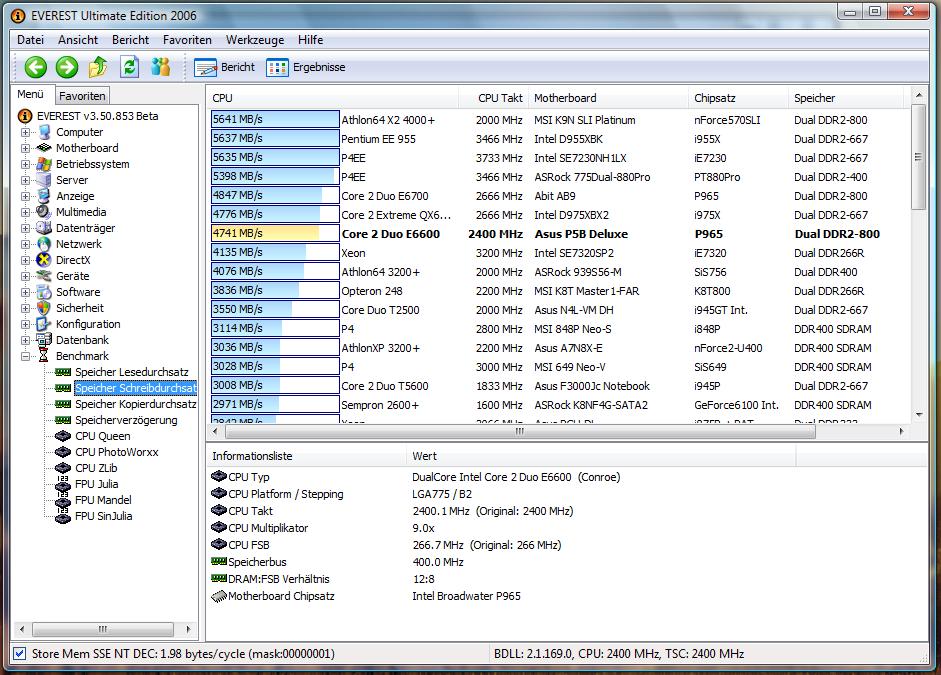Select the Datenbank tree icon
The width and height of the screenshot is (941, 675).
point(44,340)
